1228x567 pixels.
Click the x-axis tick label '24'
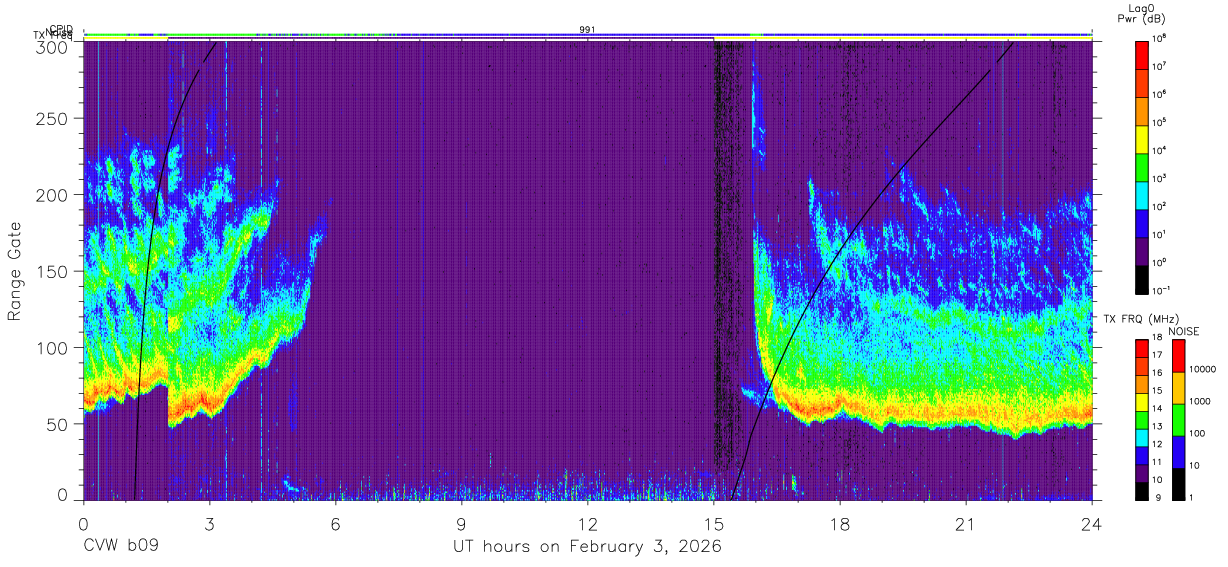1091,523
